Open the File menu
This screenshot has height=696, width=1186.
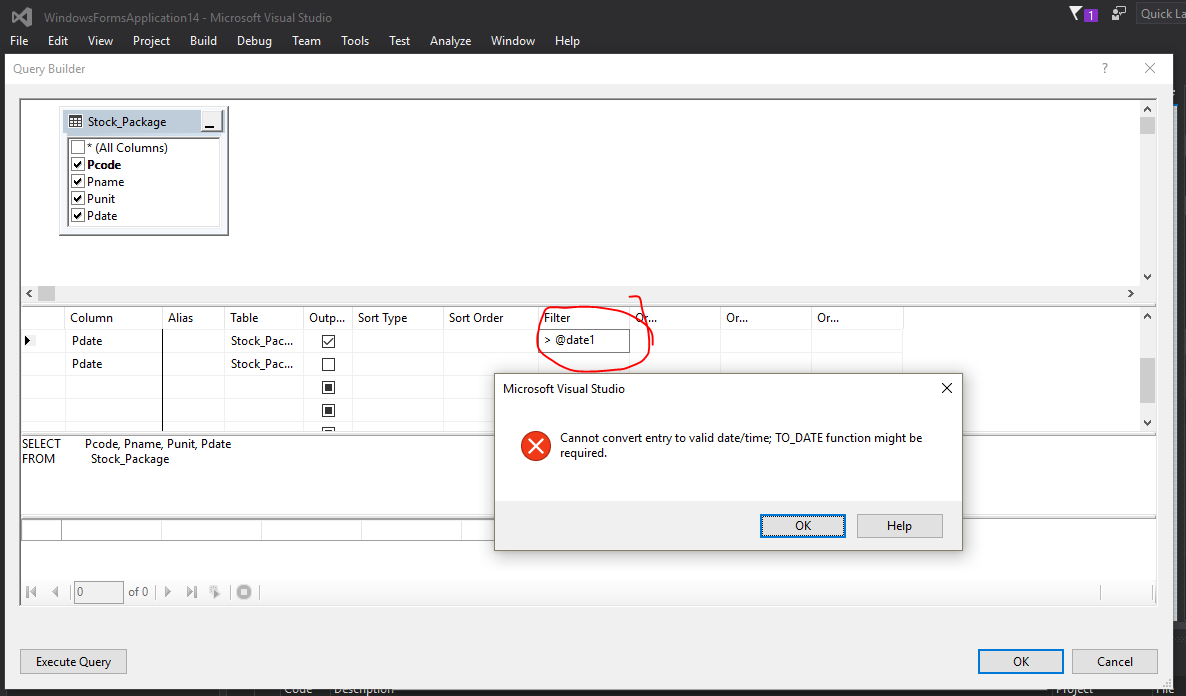(x=19, y=41)
